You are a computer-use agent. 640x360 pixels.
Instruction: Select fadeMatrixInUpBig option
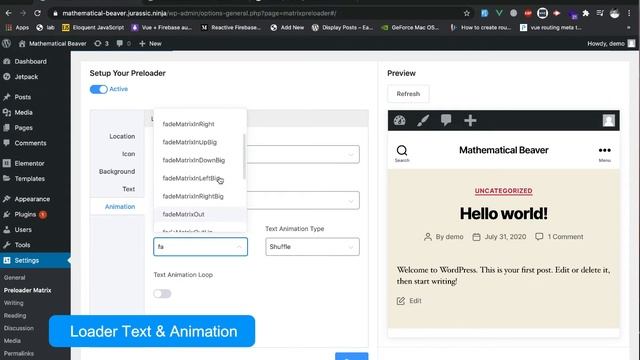tap(200, 142)
